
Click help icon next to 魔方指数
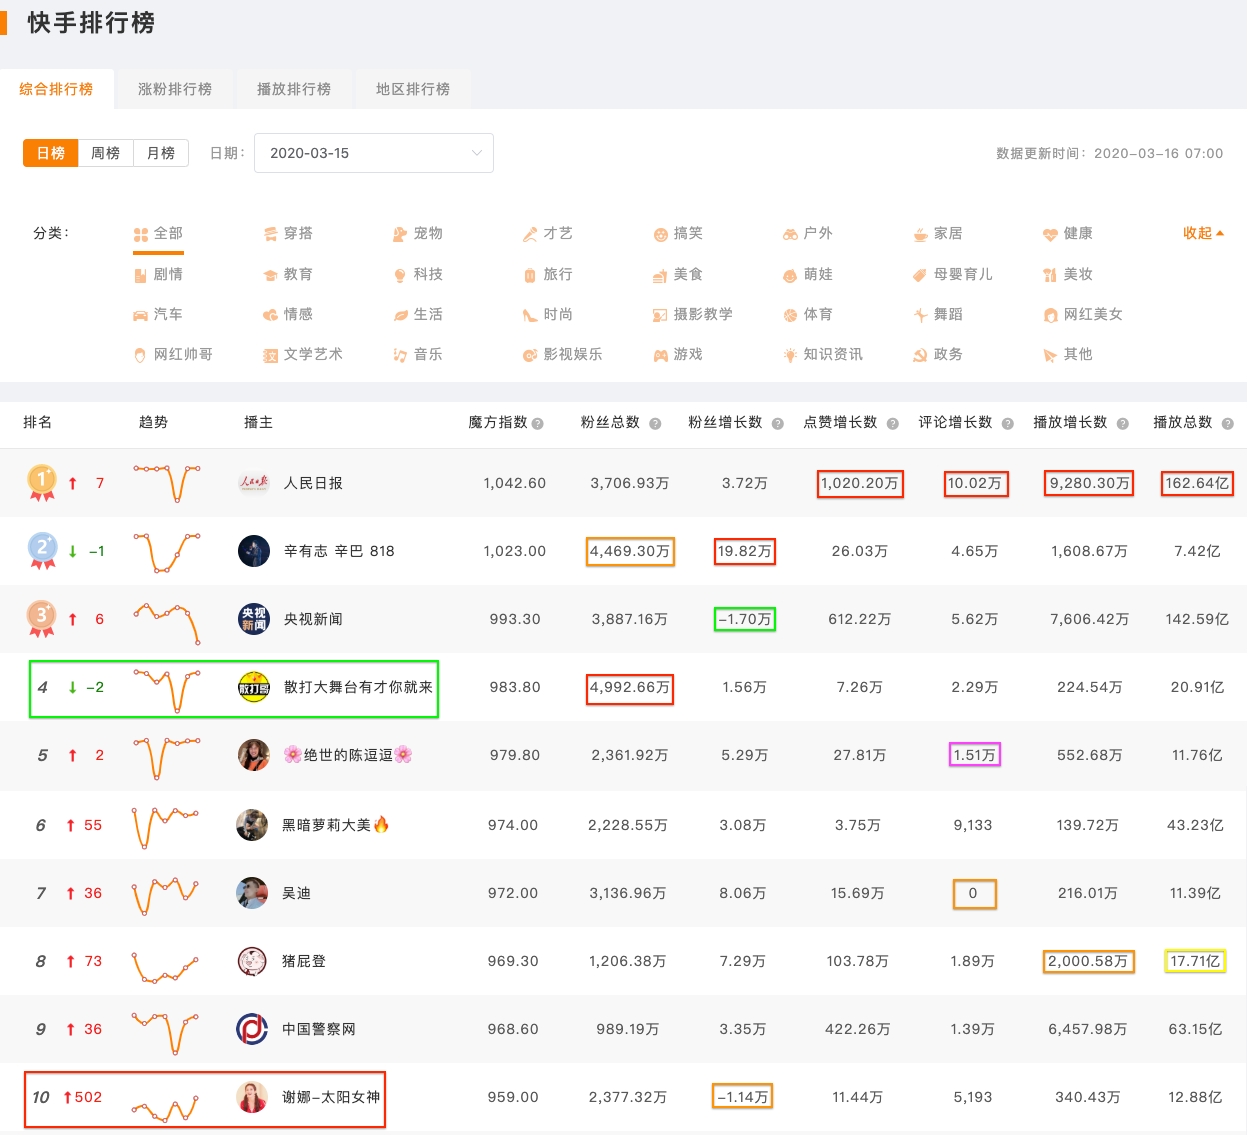(538, 424)
